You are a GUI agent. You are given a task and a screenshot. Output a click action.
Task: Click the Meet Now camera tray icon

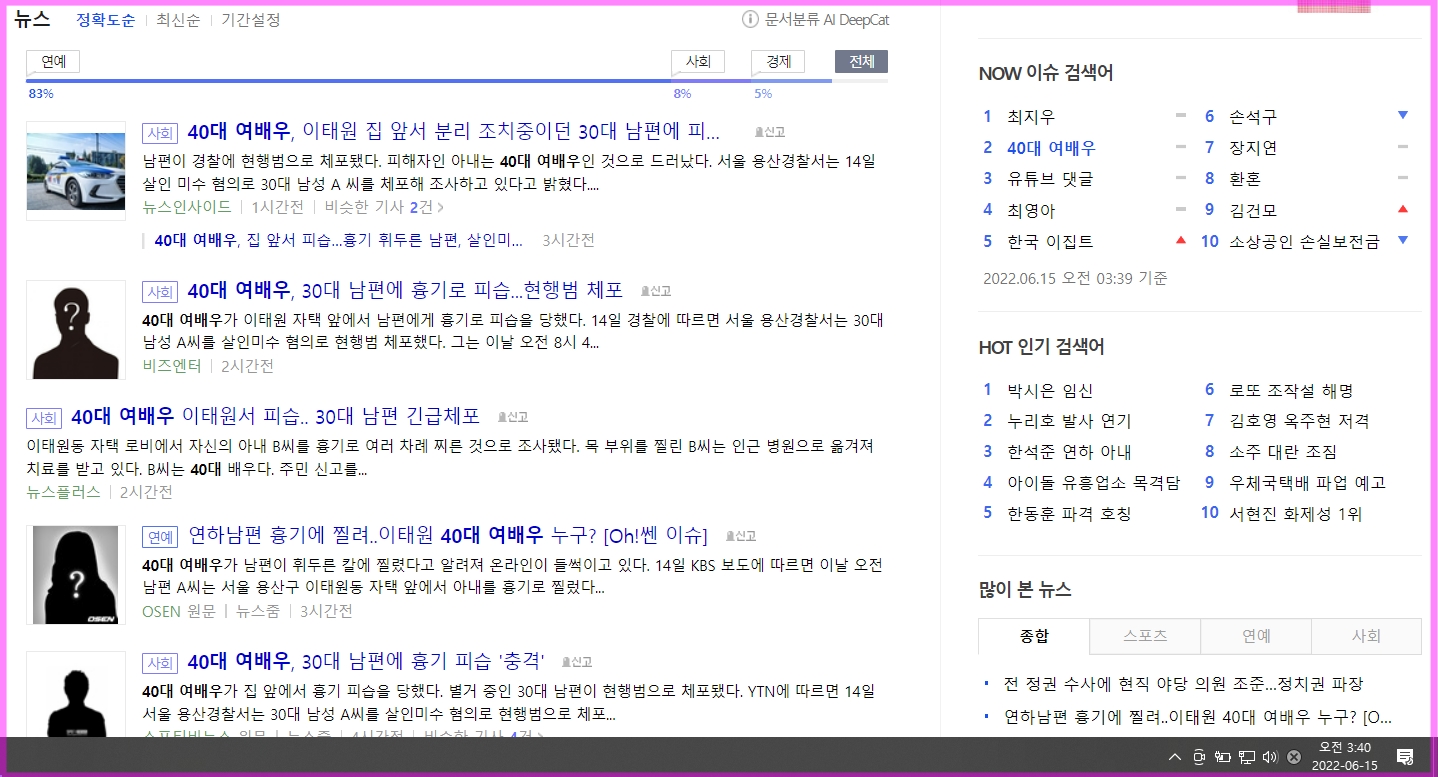point(1199,756)
